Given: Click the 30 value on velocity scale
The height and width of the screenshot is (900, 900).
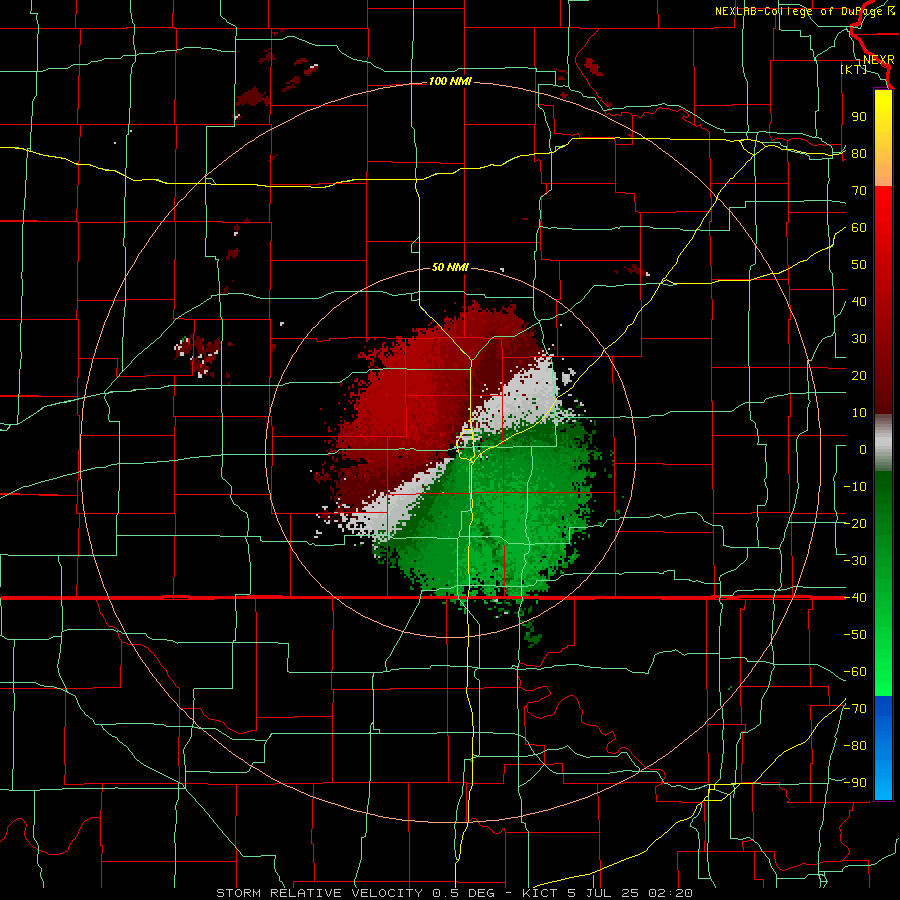Looking at the screenshot, I should pos(859,339).
